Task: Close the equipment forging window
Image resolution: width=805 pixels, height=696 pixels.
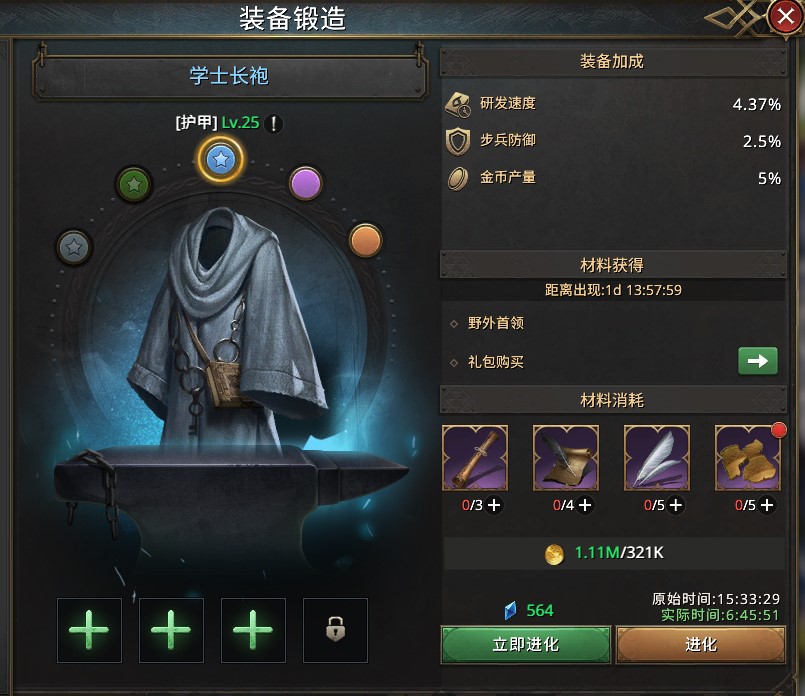Action: [785, 17]
